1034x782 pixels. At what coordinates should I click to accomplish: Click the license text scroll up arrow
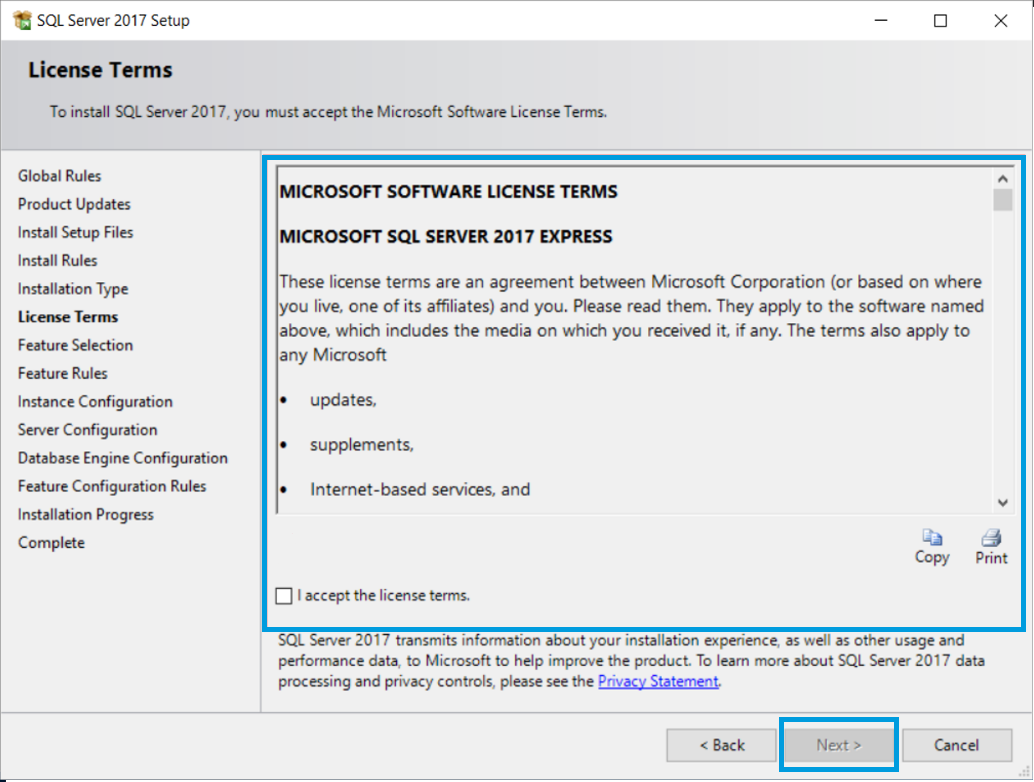pyautogui.click(x=1002, y=179)
